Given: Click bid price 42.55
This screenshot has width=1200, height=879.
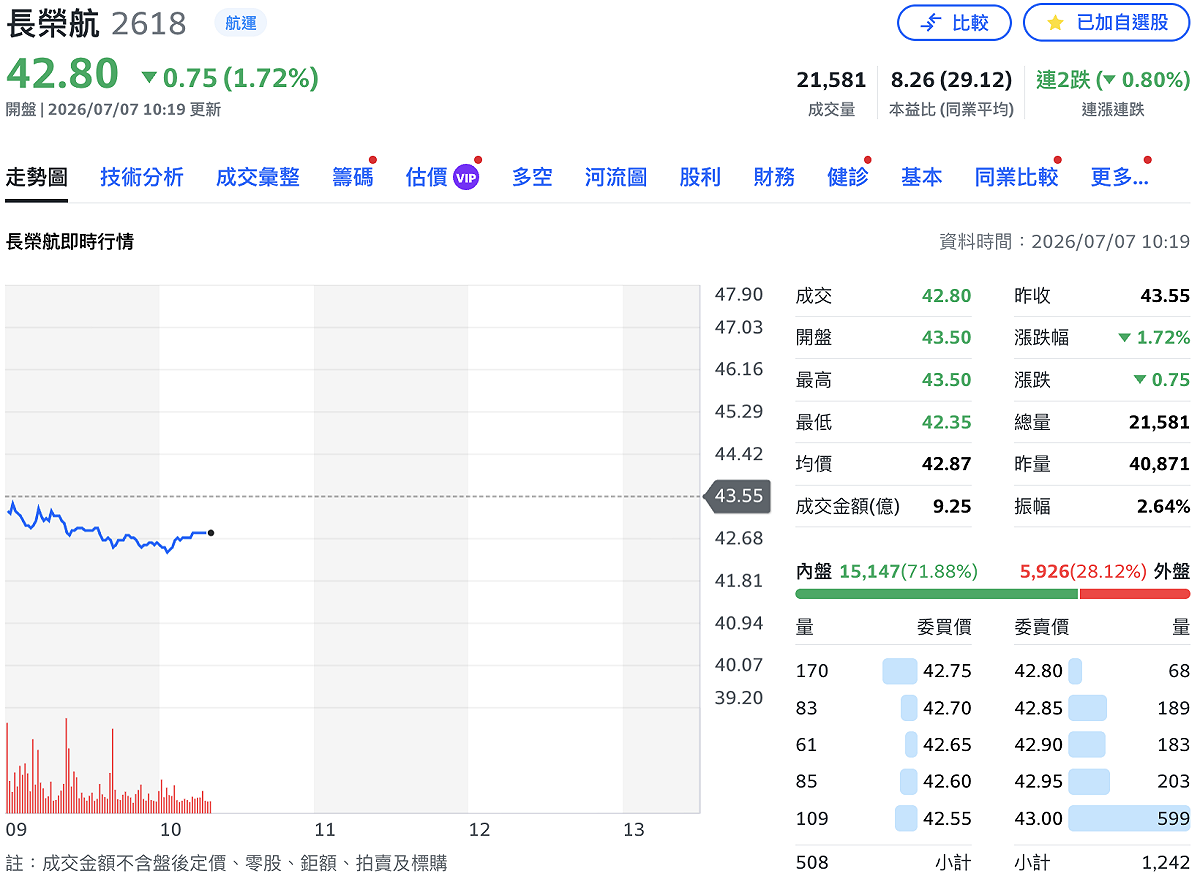Looking at the screenshot, I should point(947,818).
